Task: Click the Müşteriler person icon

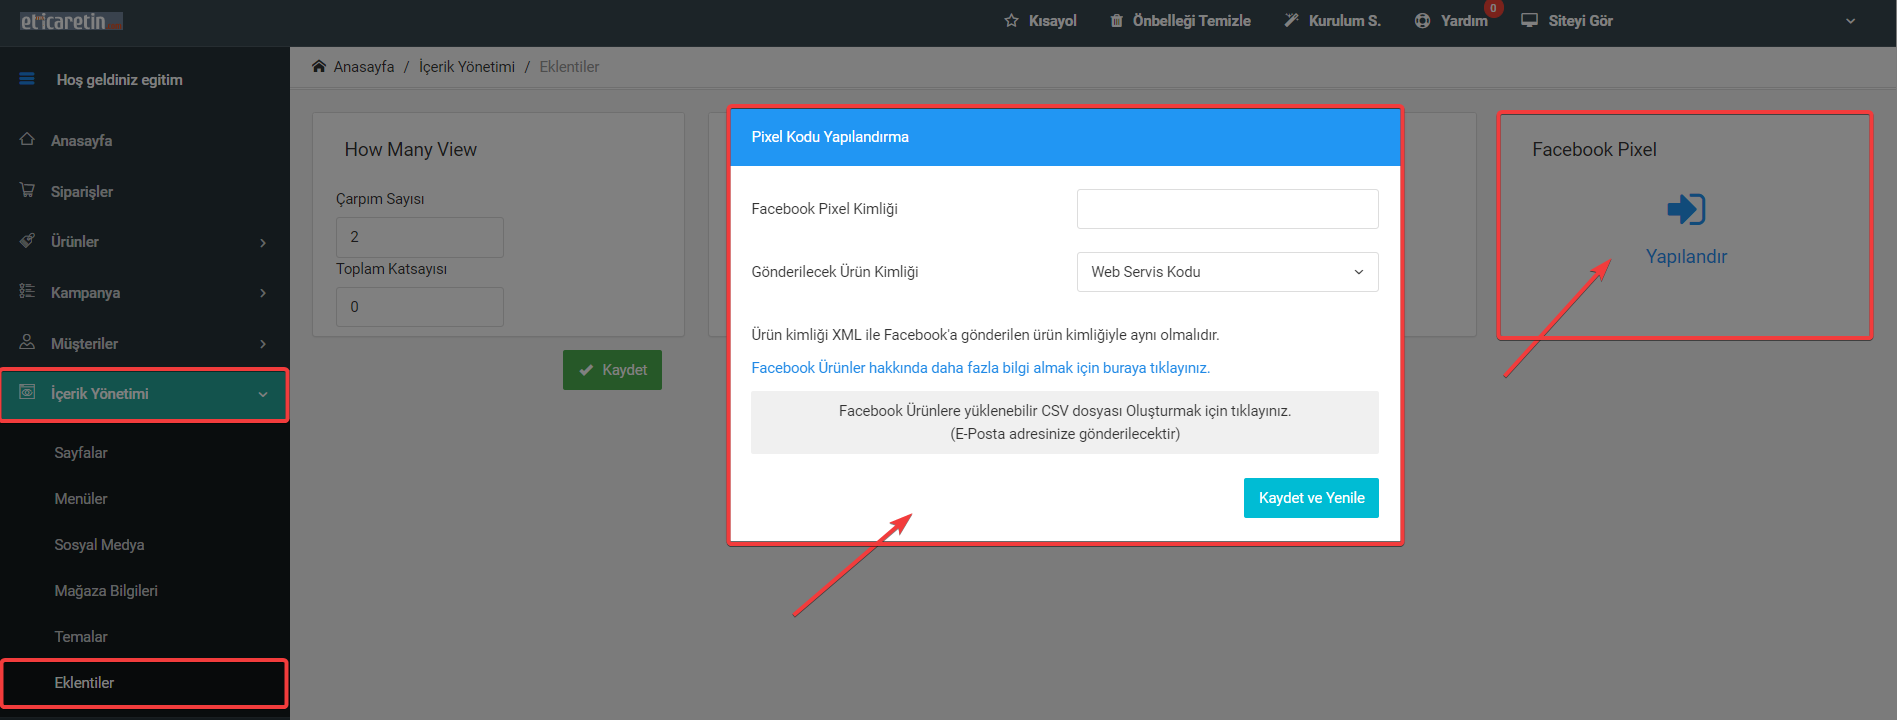Action: pyautogui.click(x=27, y=342)
